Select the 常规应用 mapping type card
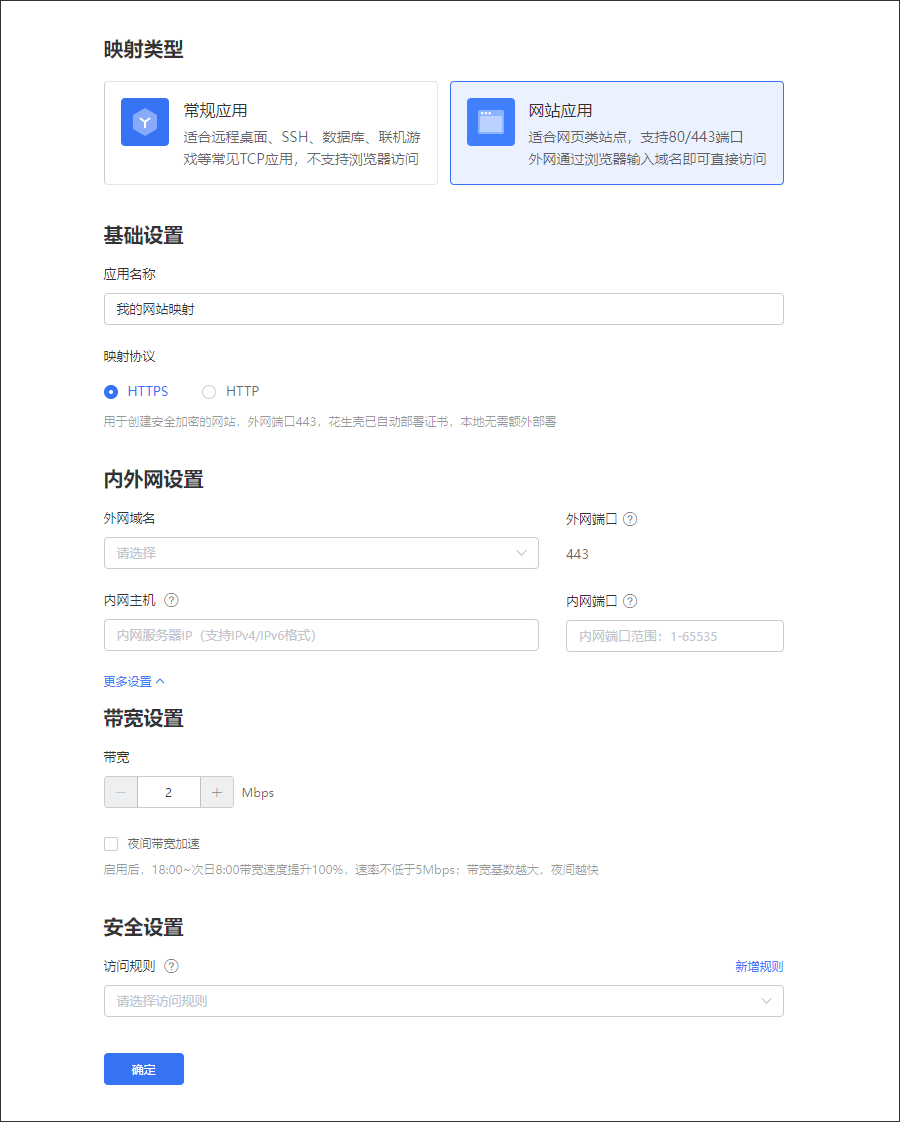The image size is (900, 1122). [270, 133]
